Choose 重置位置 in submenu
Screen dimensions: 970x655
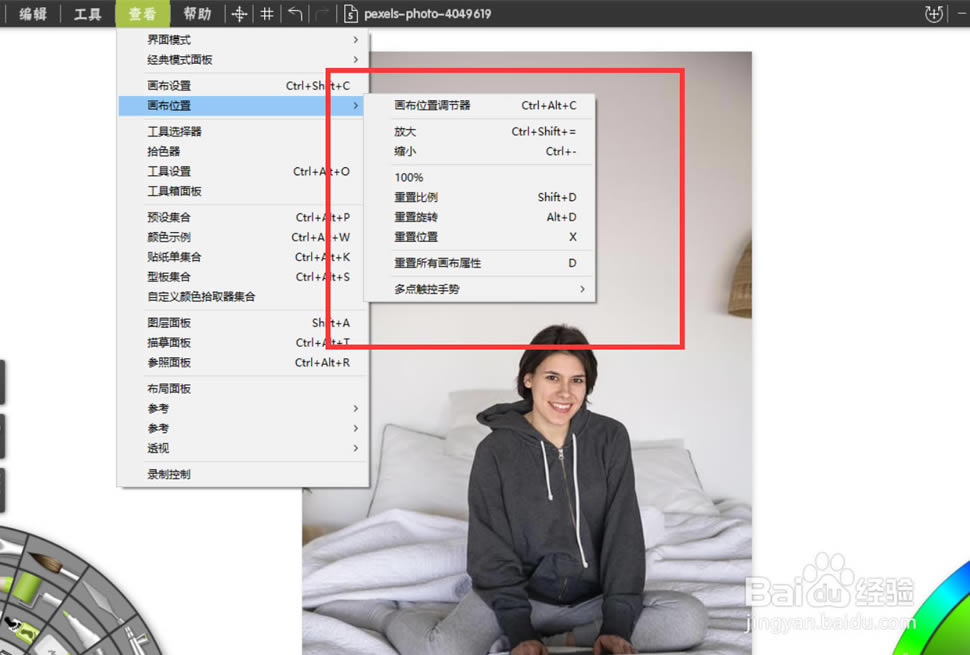coord(480,236)
